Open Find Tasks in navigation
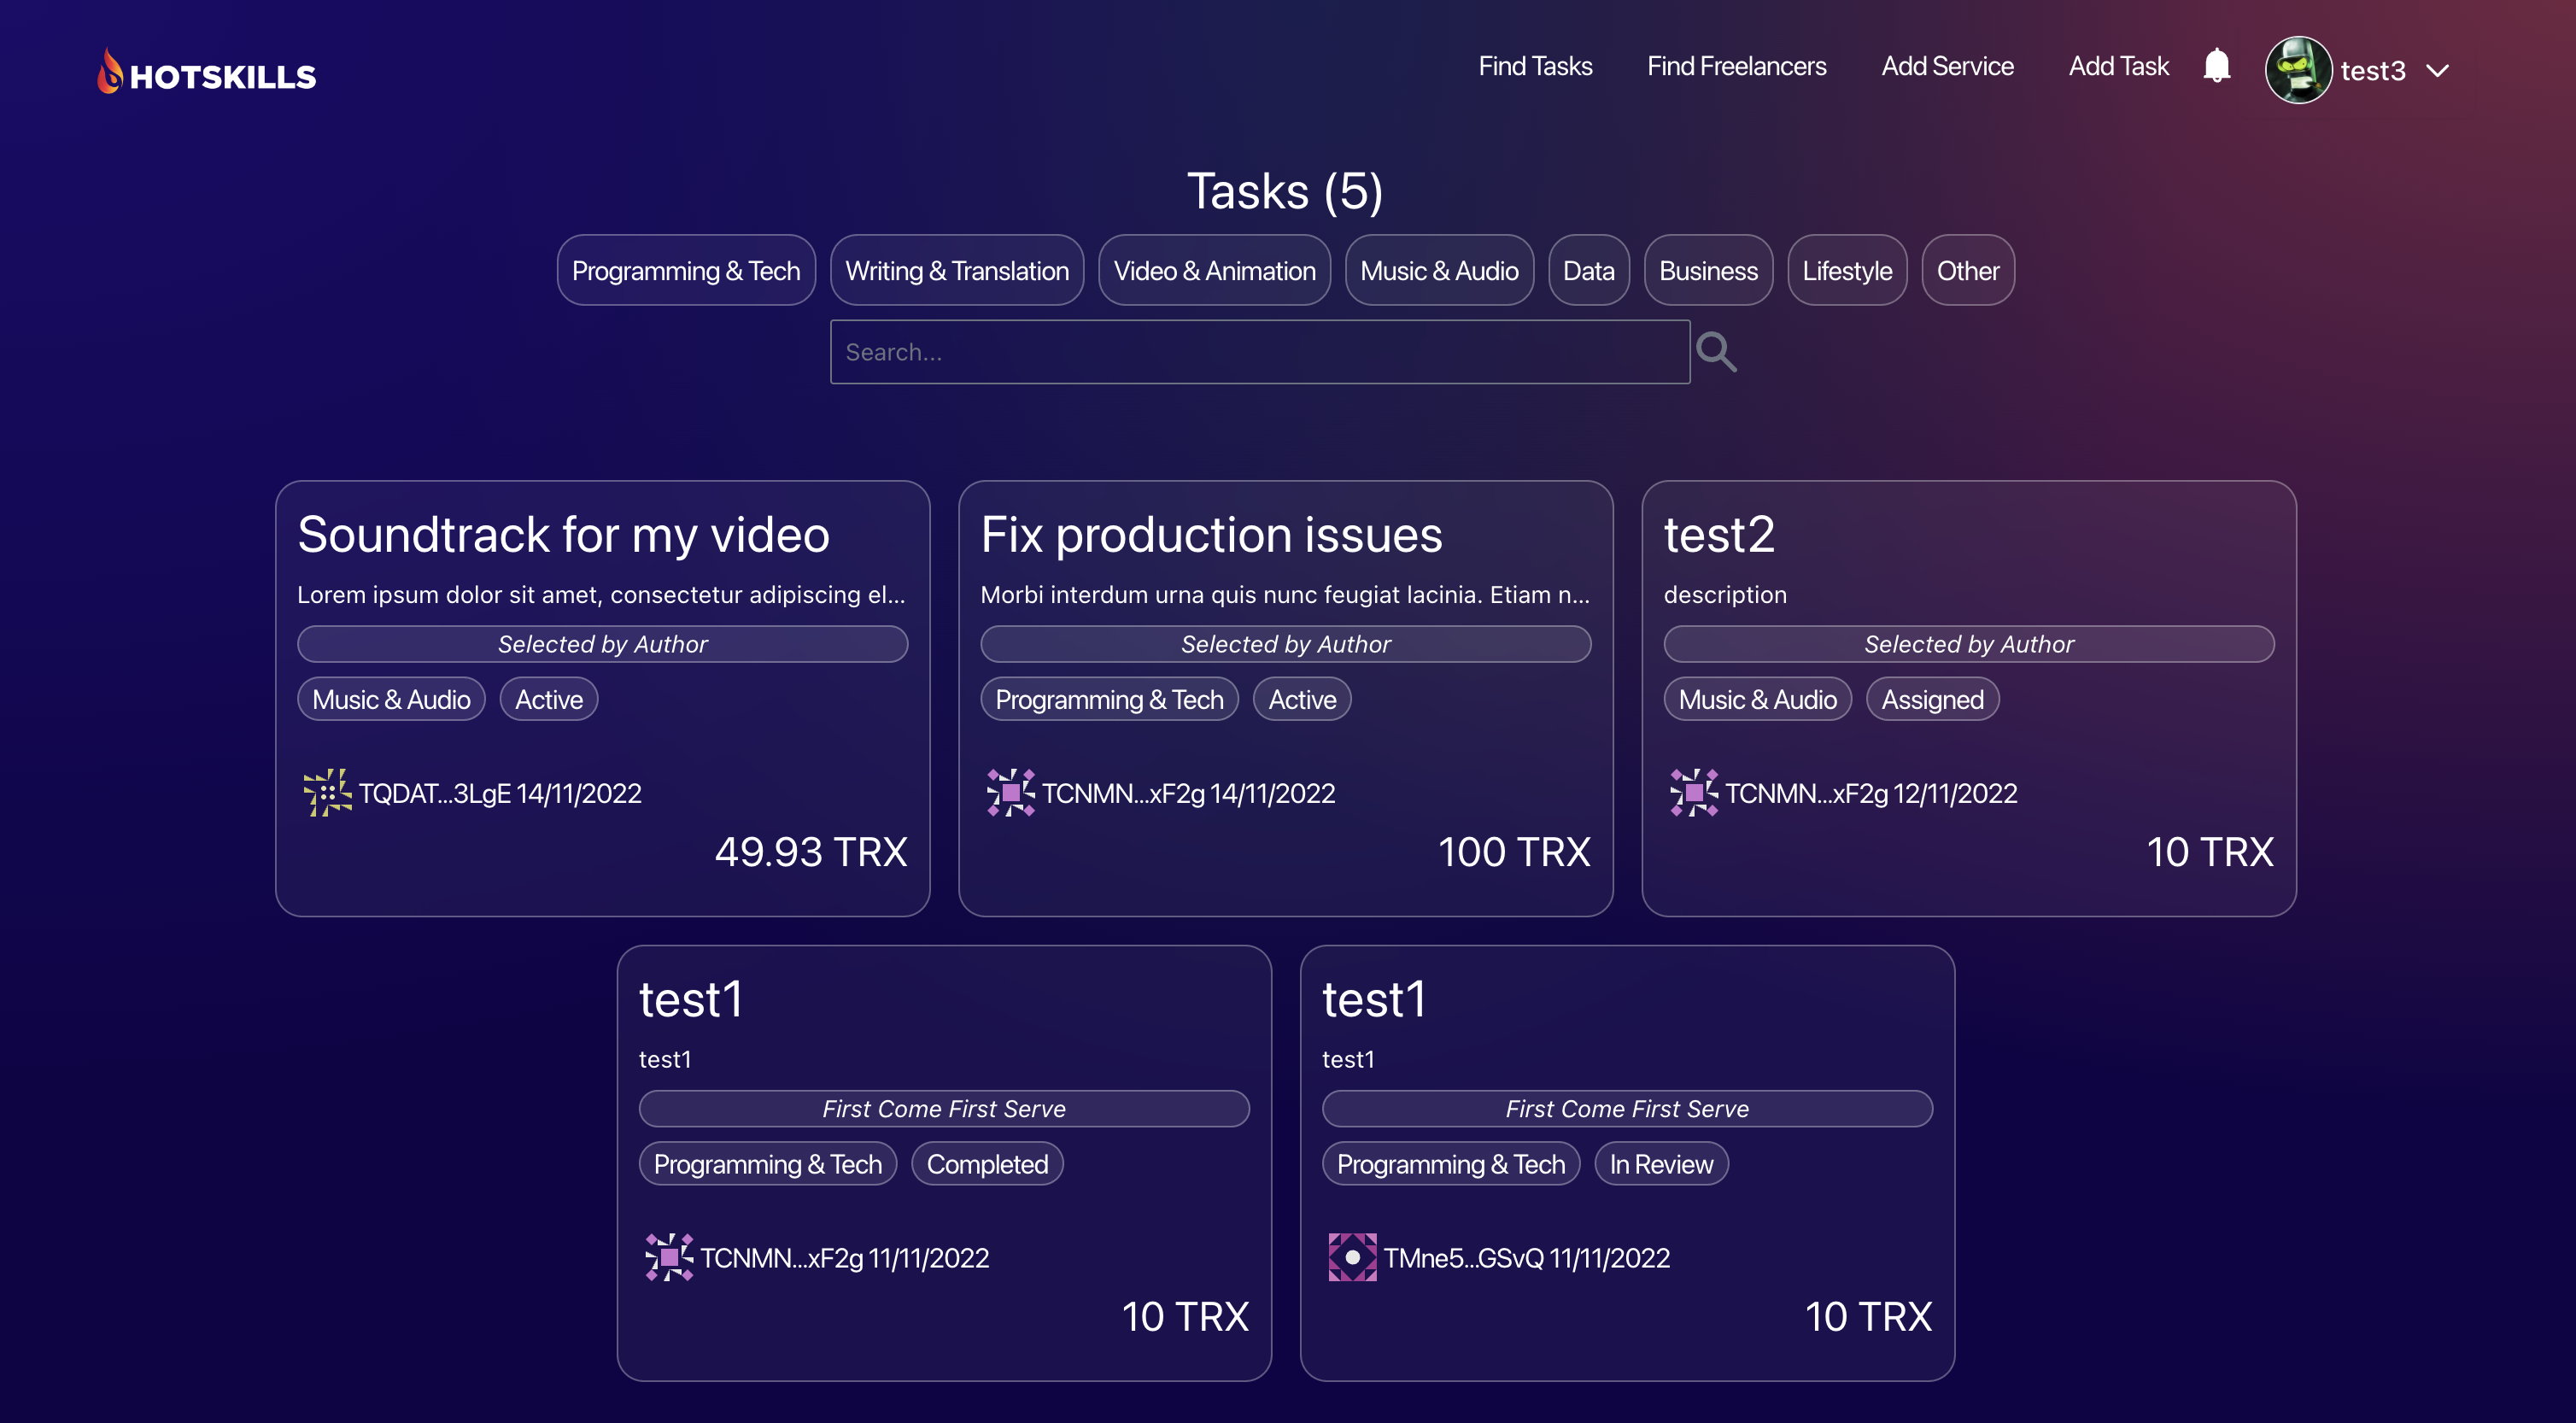This screenshot has width=2576, height=1423. pos(1535,66)
